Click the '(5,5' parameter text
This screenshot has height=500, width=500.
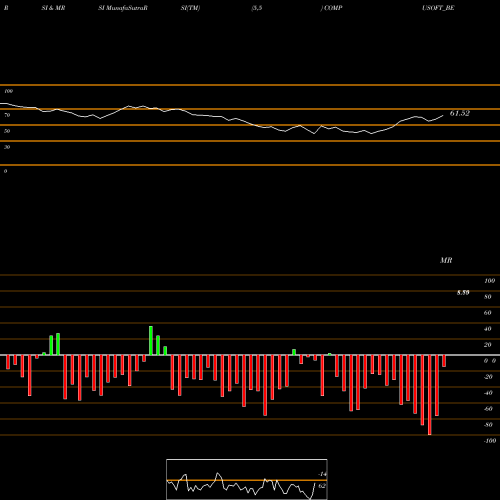(x=257, y=8)
